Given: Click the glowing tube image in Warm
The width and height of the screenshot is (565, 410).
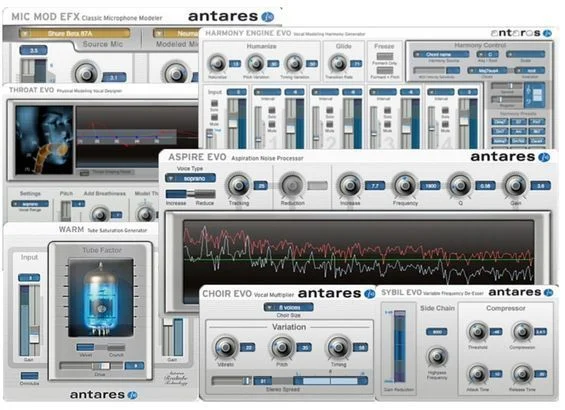Looking at the screenshot, I should pos(101,298).
